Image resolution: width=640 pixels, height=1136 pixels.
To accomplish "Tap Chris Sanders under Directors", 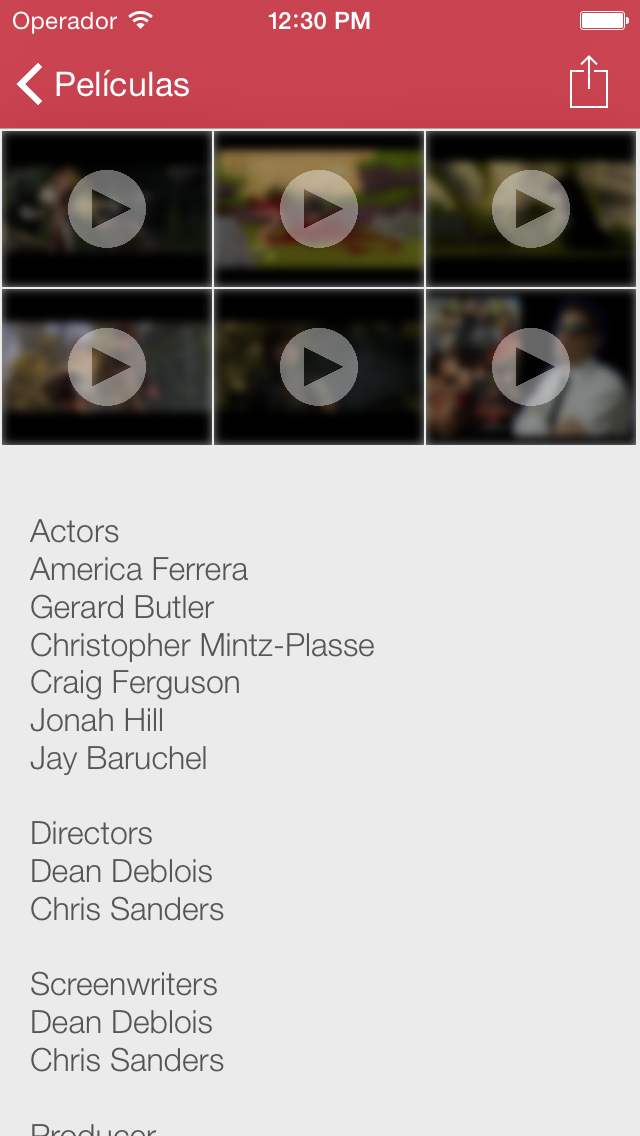I will [127, 909].
